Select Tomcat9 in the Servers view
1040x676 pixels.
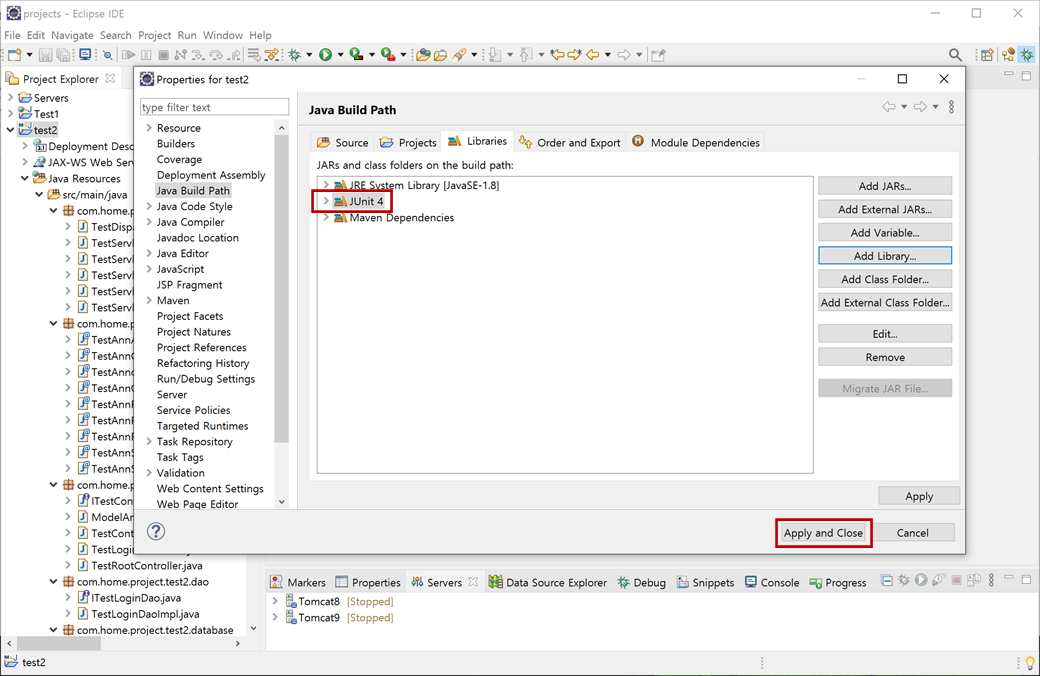[x=318, y=618]
